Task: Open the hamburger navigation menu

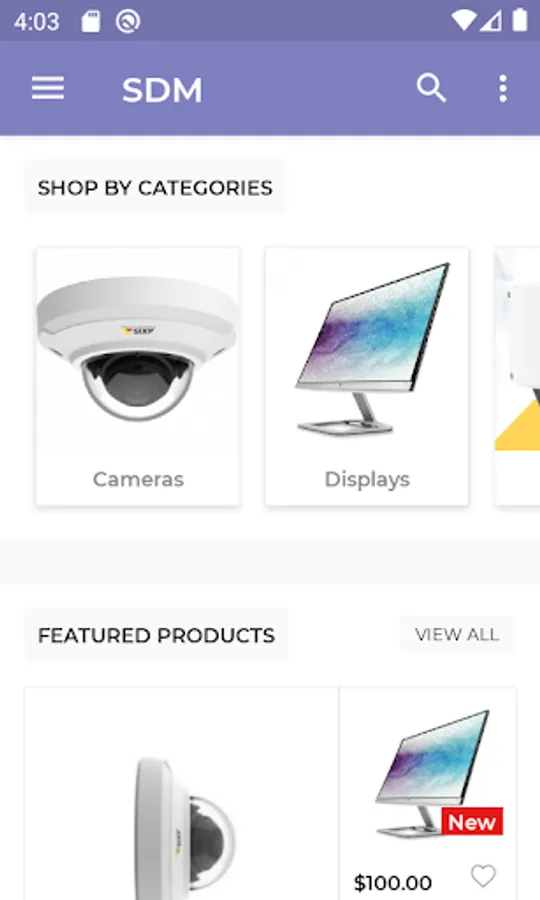Action: tap(48, 89)
